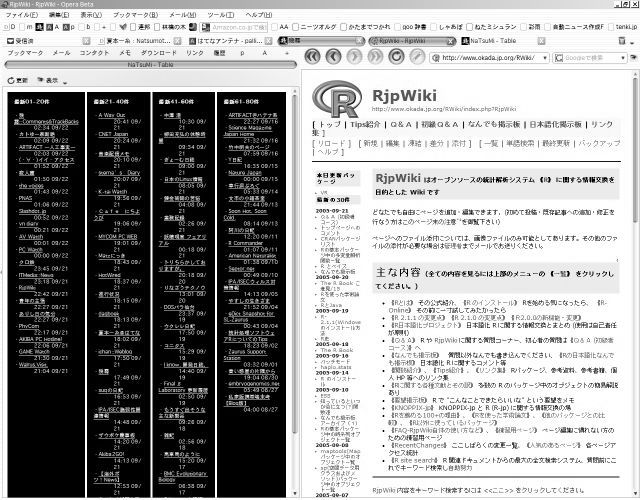Open the ニーツオルグ bookmark
The height and width of the screenshot is (500, 640).
coord(314,27)
